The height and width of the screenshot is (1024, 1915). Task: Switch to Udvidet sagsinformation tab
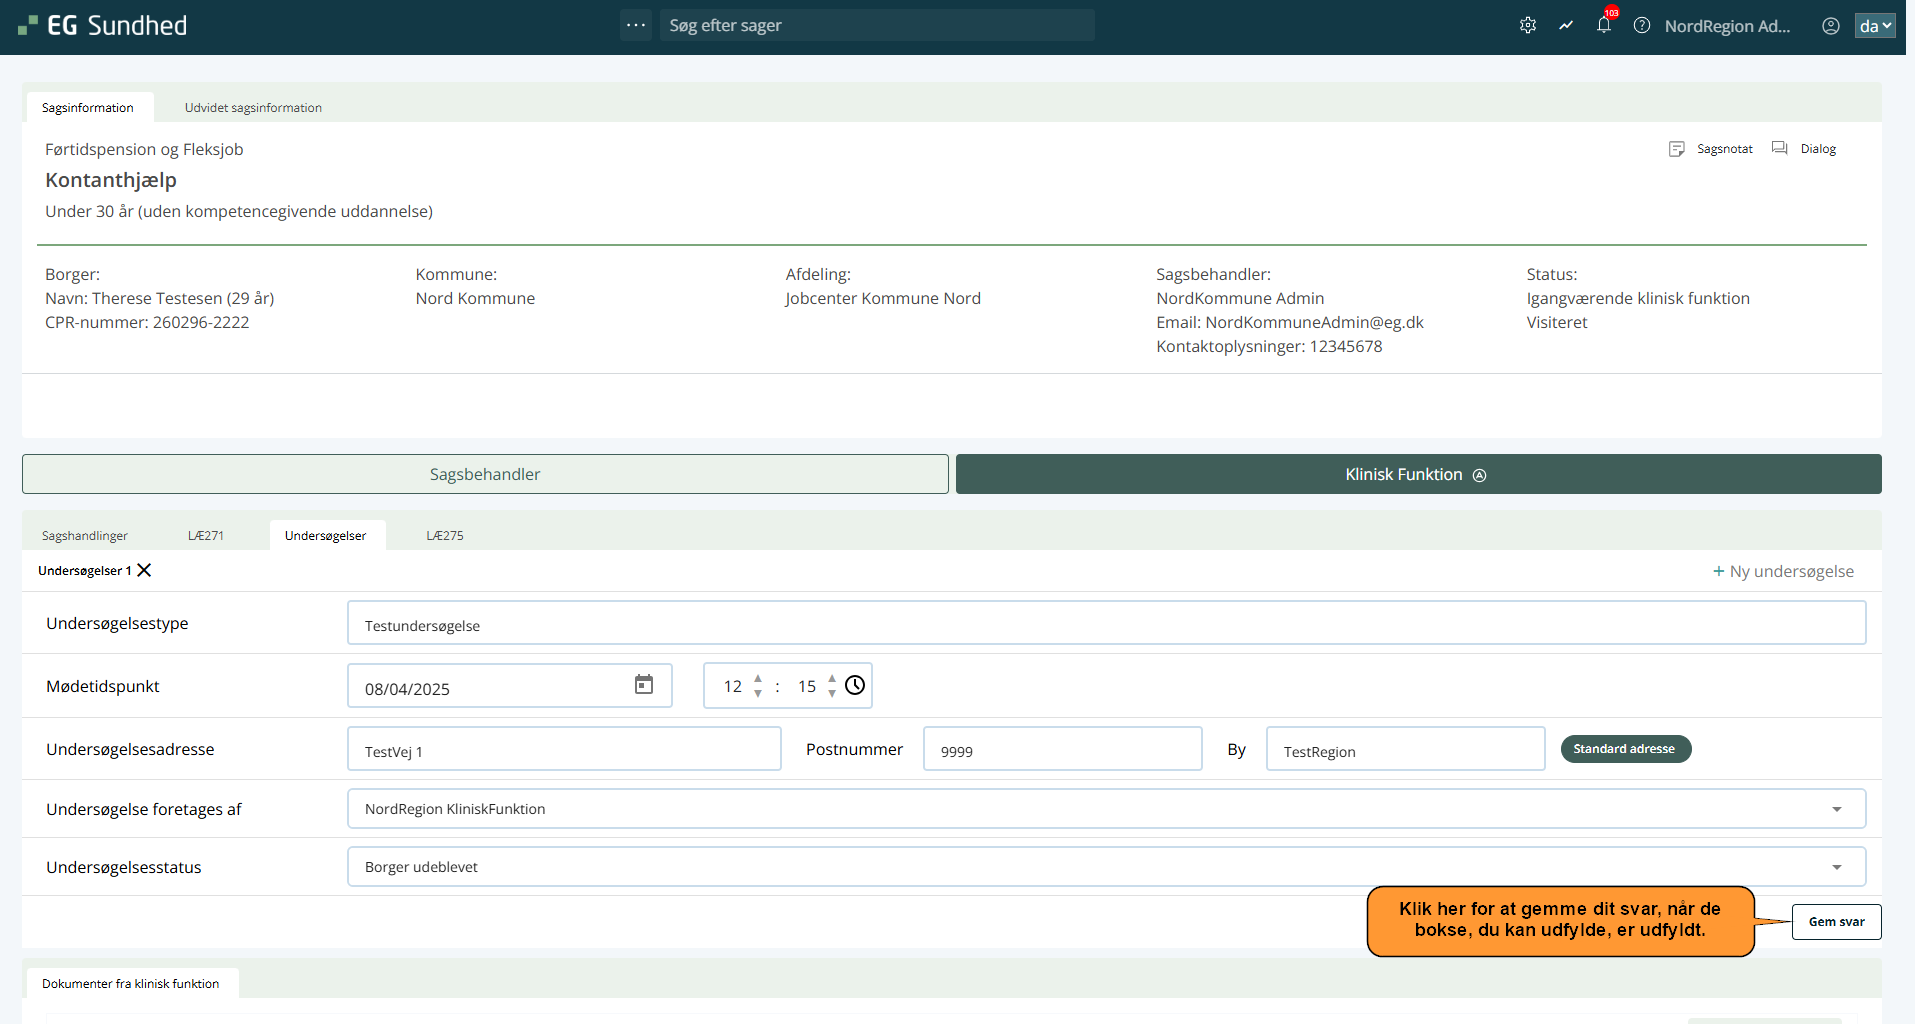(x=253, y=108)
